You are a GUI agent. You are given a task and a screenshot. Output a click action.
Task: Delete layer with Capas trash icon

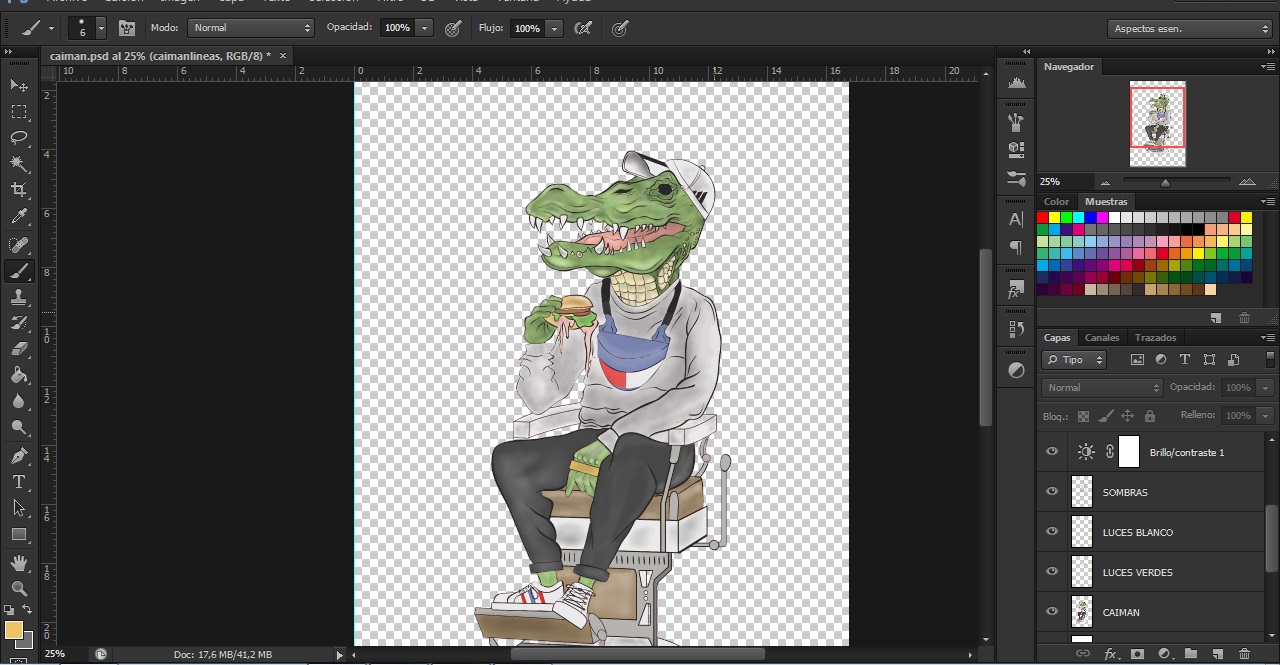click(x=1244, y=653)
